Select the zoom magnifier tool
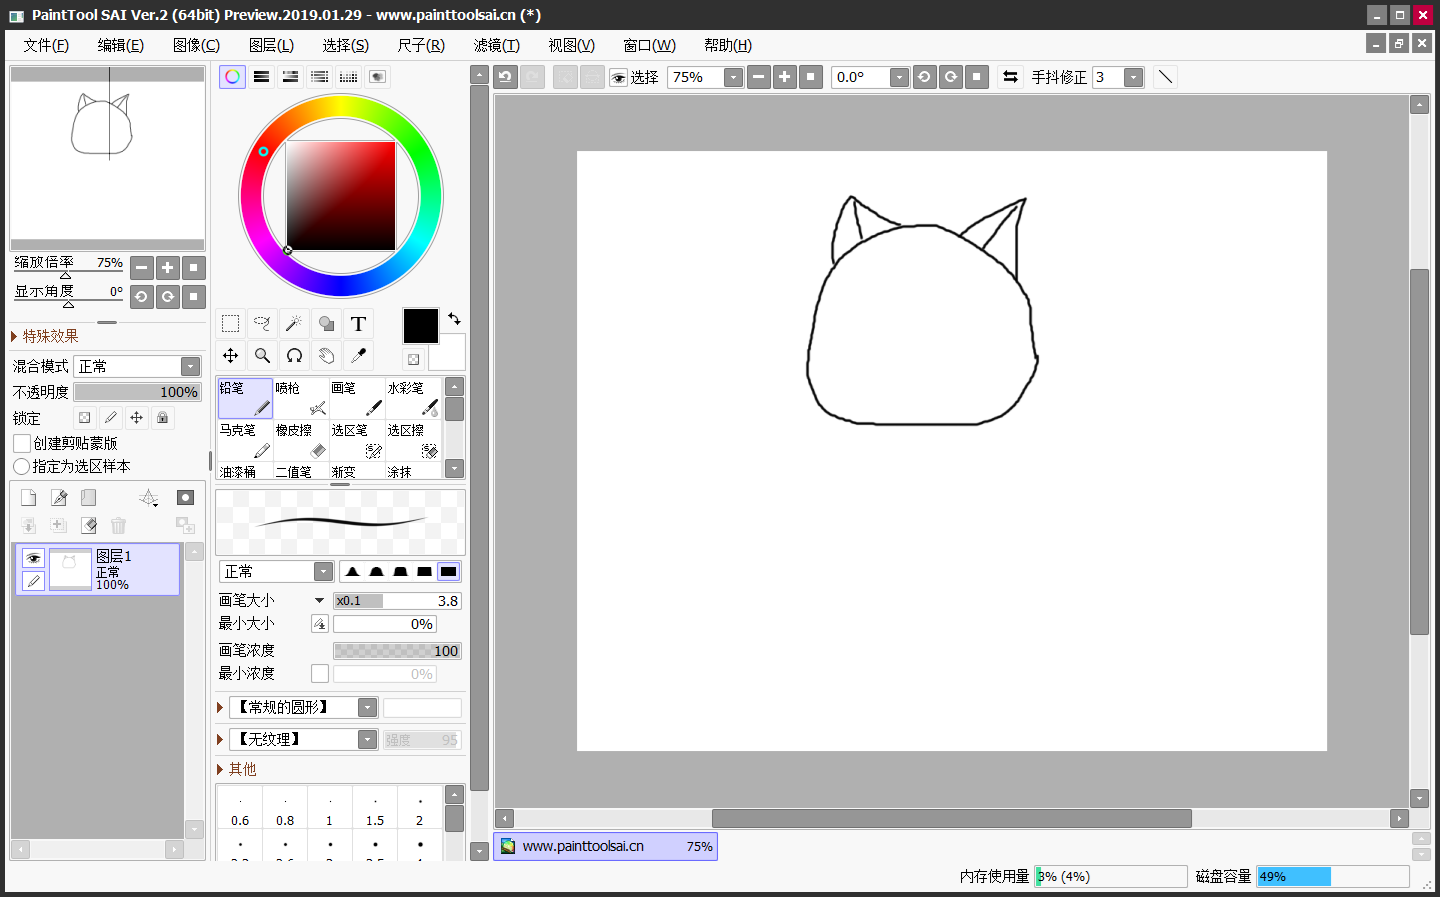The width and height of the screenshot is (1440, 897). pos(262,356)
